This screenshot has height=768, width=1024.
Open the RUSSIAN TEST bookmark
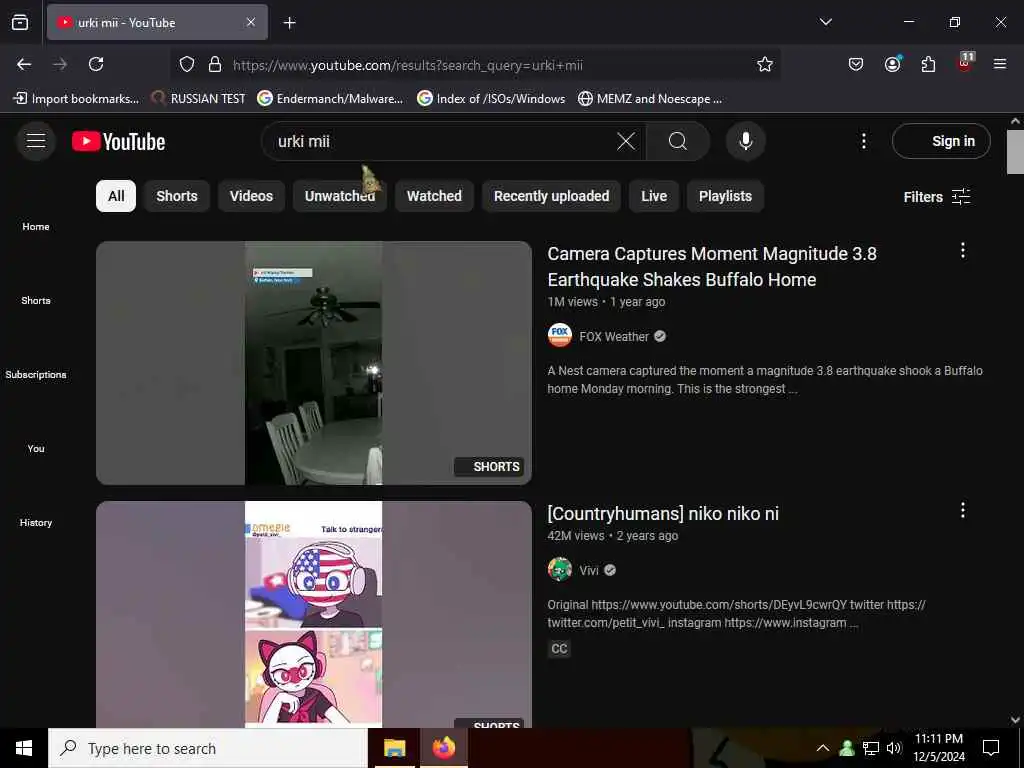click(x=198, y=99)
